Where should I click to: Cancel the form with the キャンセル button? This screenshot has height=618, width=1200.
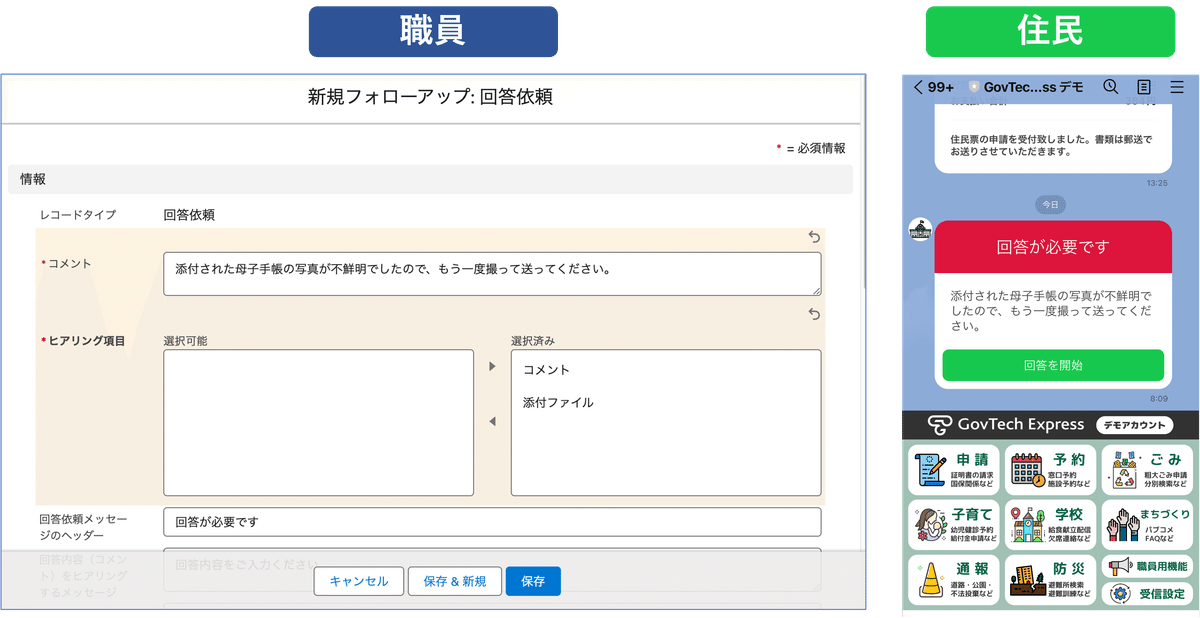pyautogui.click(x=359, y=581)
